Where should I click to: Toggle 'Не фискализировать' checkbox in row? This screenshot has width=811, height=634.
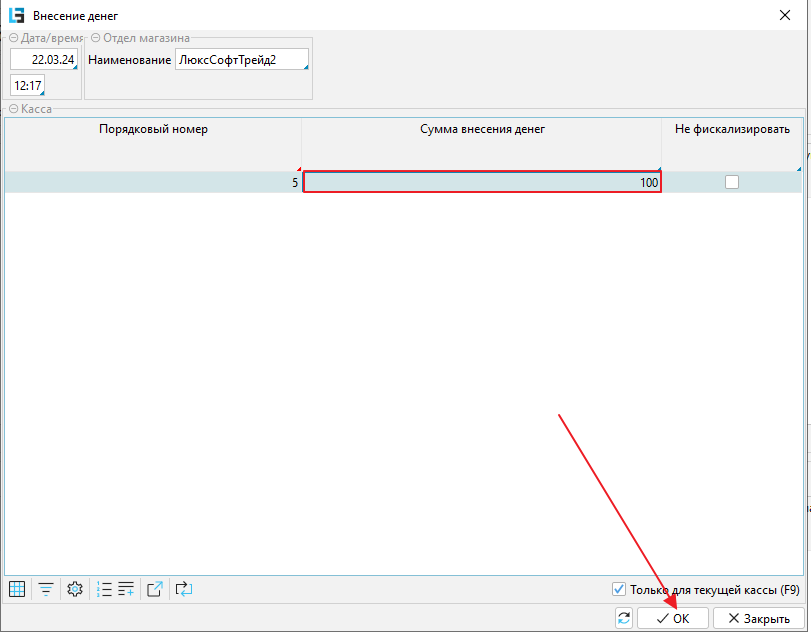732,182
